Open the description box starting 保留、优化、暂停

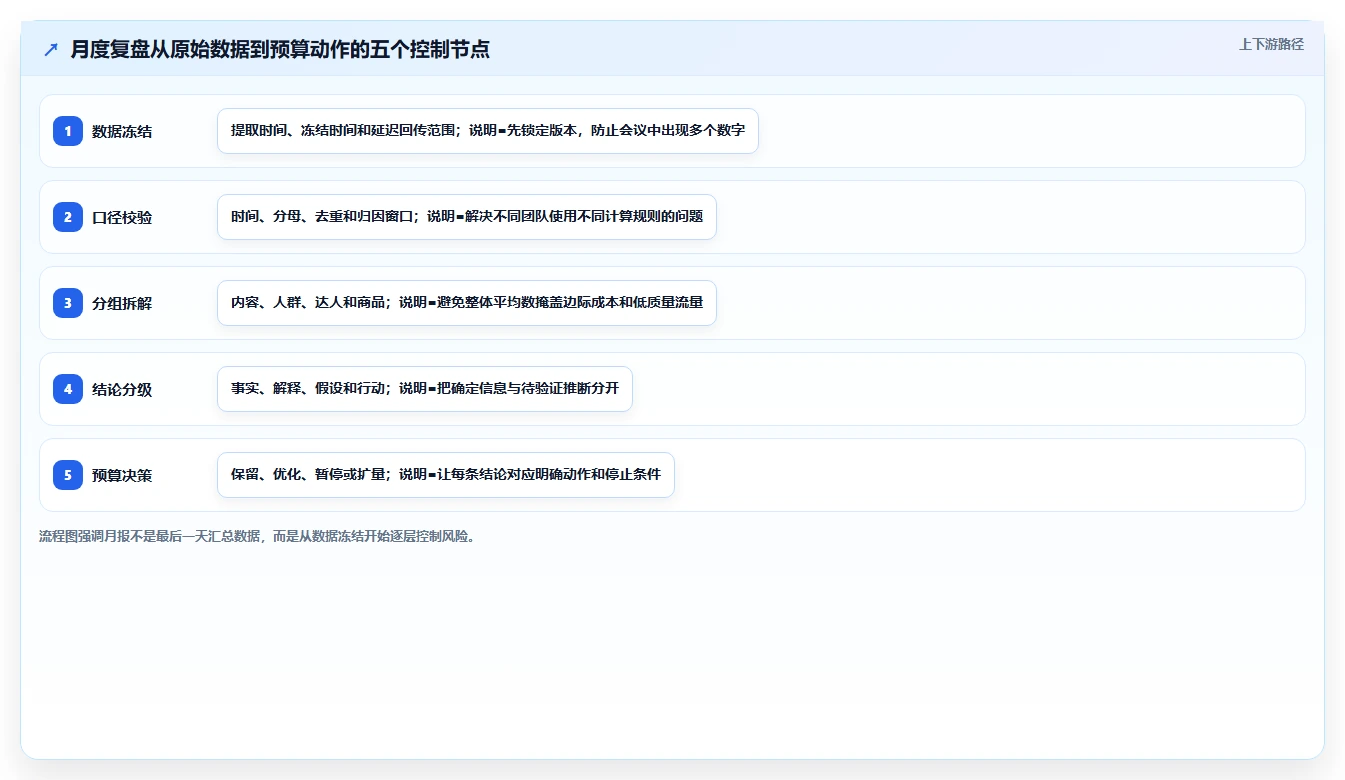point(446,475)
